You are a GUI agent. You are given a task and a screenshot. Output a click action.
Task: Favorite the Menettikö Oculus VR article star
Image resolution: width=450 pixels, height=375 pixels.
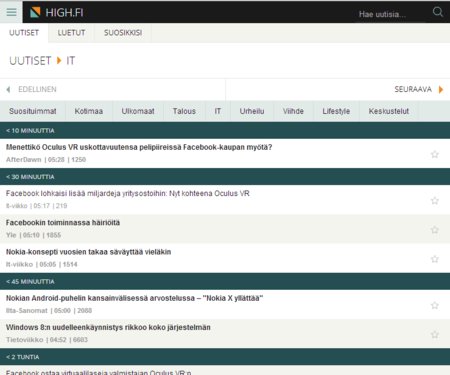[x=435, y=154]
